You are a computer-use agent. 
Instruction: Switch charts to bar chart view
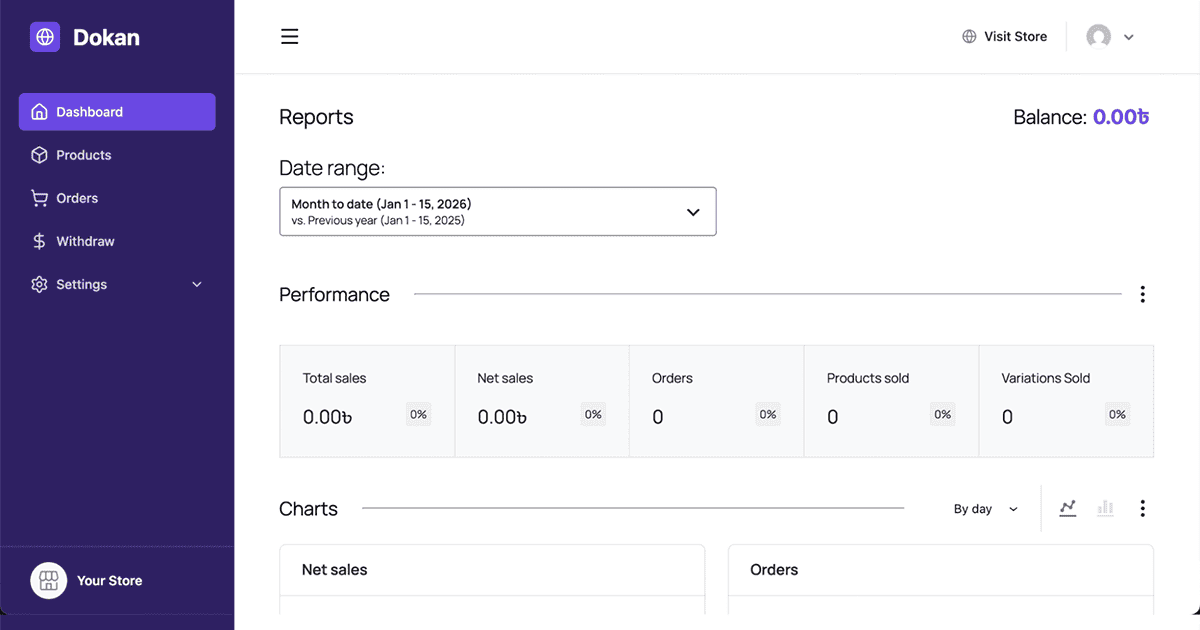1105,508
